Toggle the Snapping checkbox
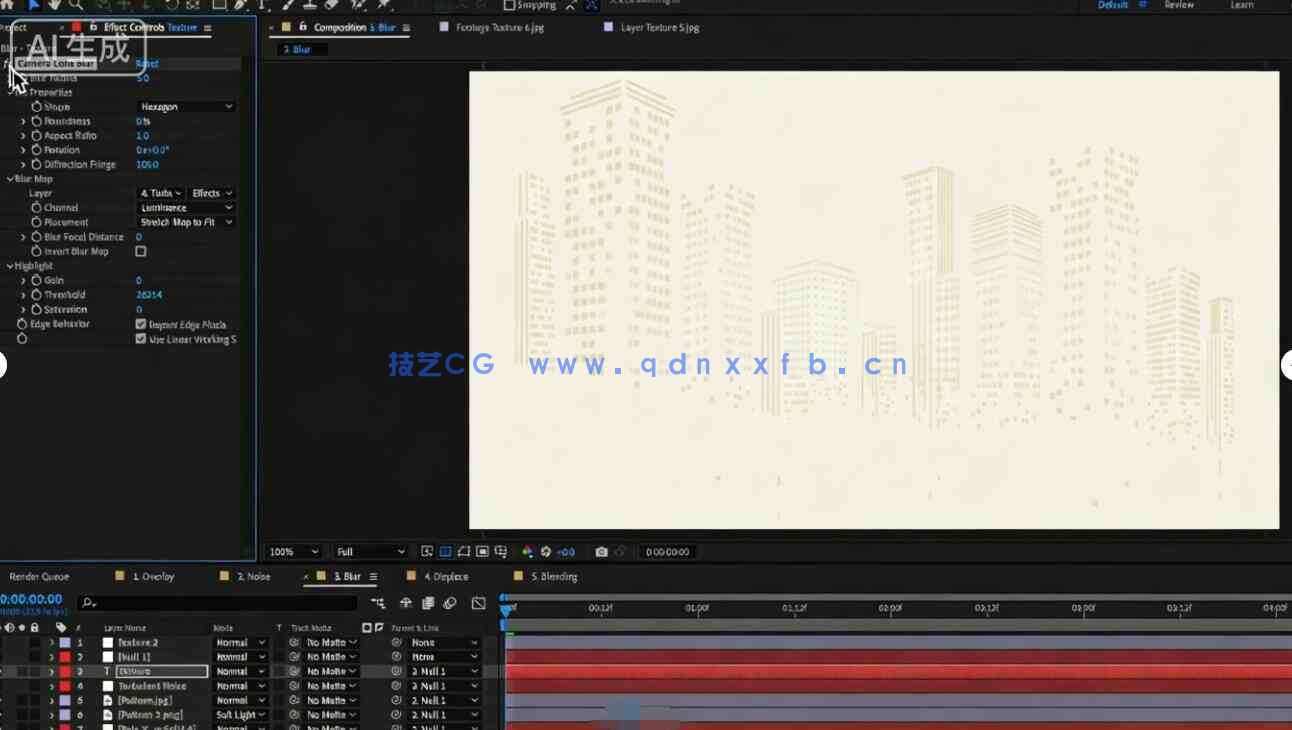The height and width of the screenshot is (730, 1292). [509, 5]
